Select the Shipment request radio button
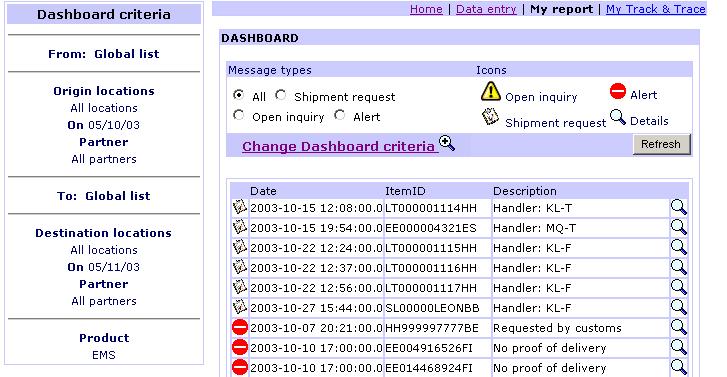727x377 pixels. 281,95
